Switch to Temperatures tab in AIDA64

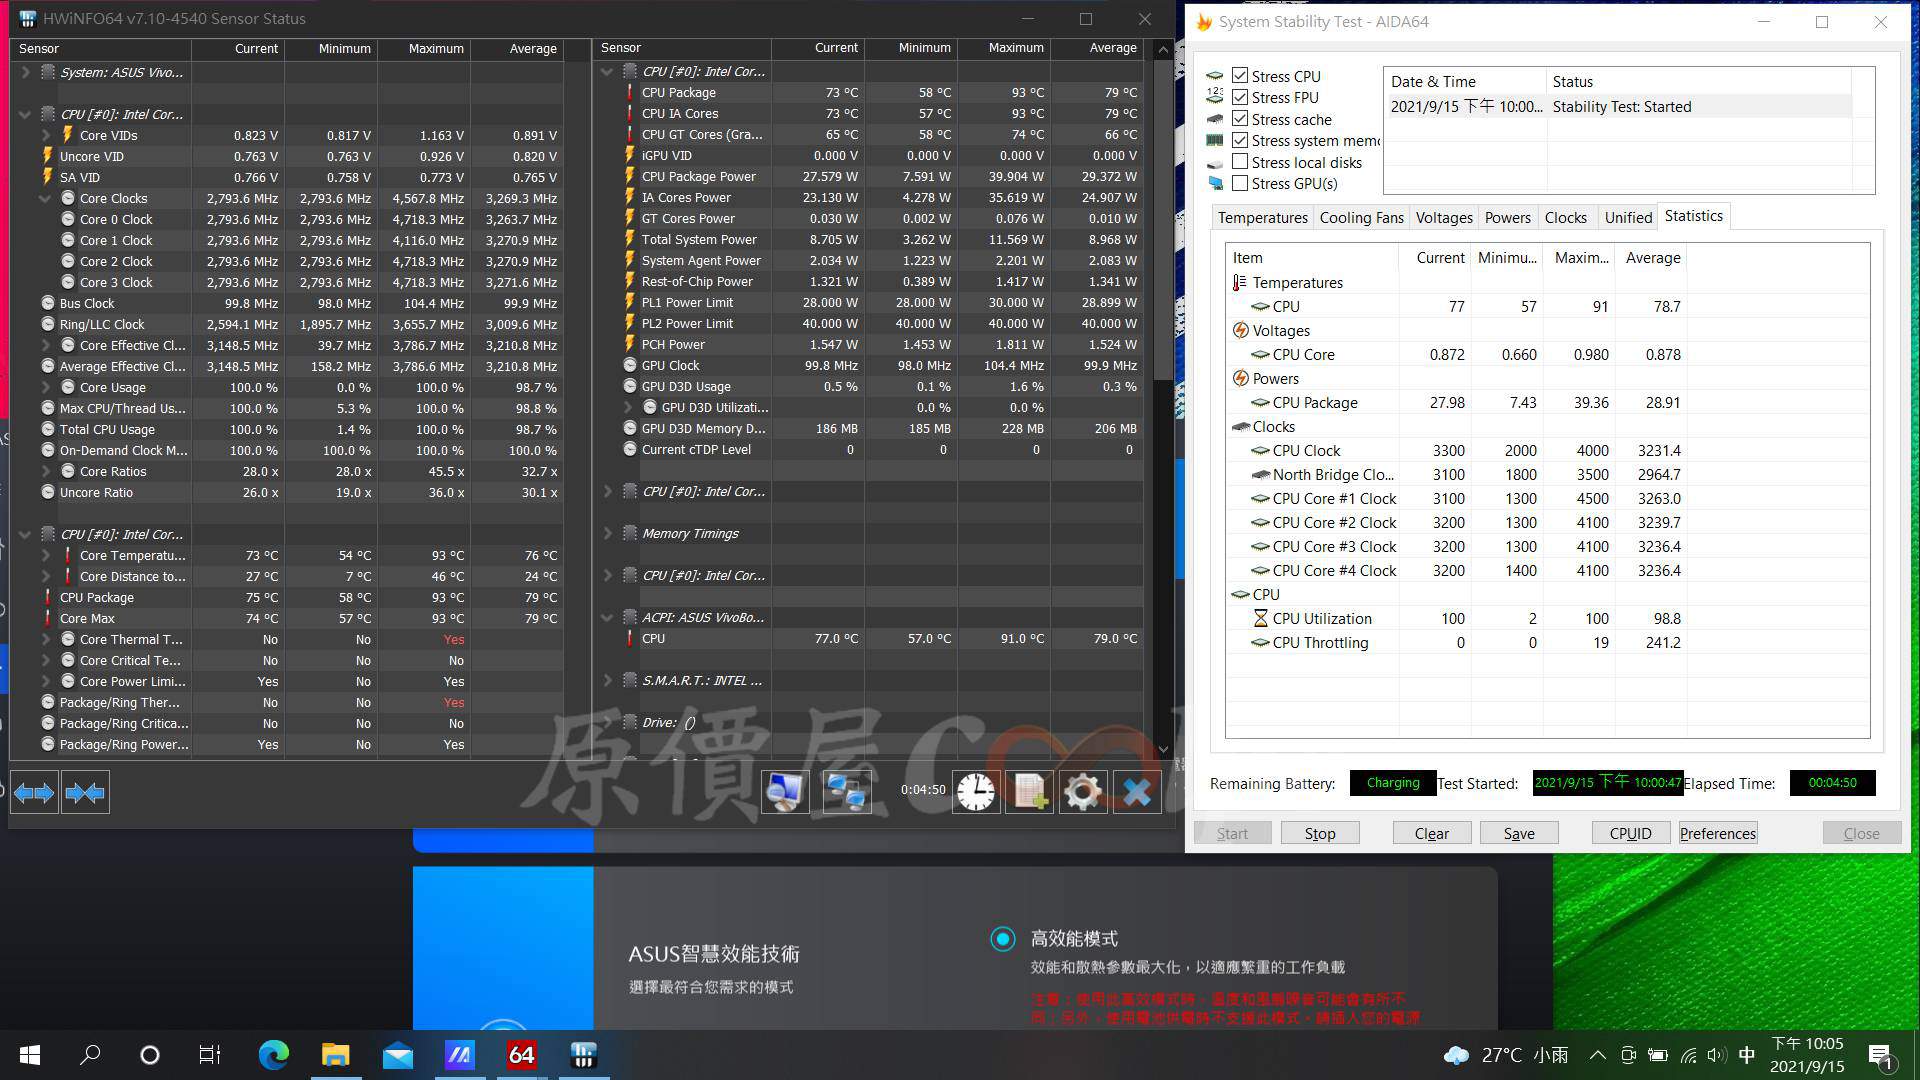(1262, 217)
